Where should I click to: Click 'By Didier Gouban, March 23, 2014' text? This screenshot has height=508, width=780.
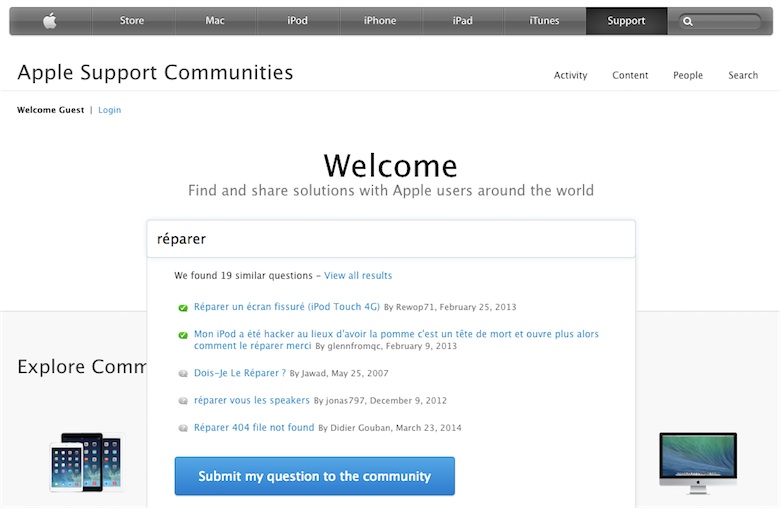click(x=390, y=428)
